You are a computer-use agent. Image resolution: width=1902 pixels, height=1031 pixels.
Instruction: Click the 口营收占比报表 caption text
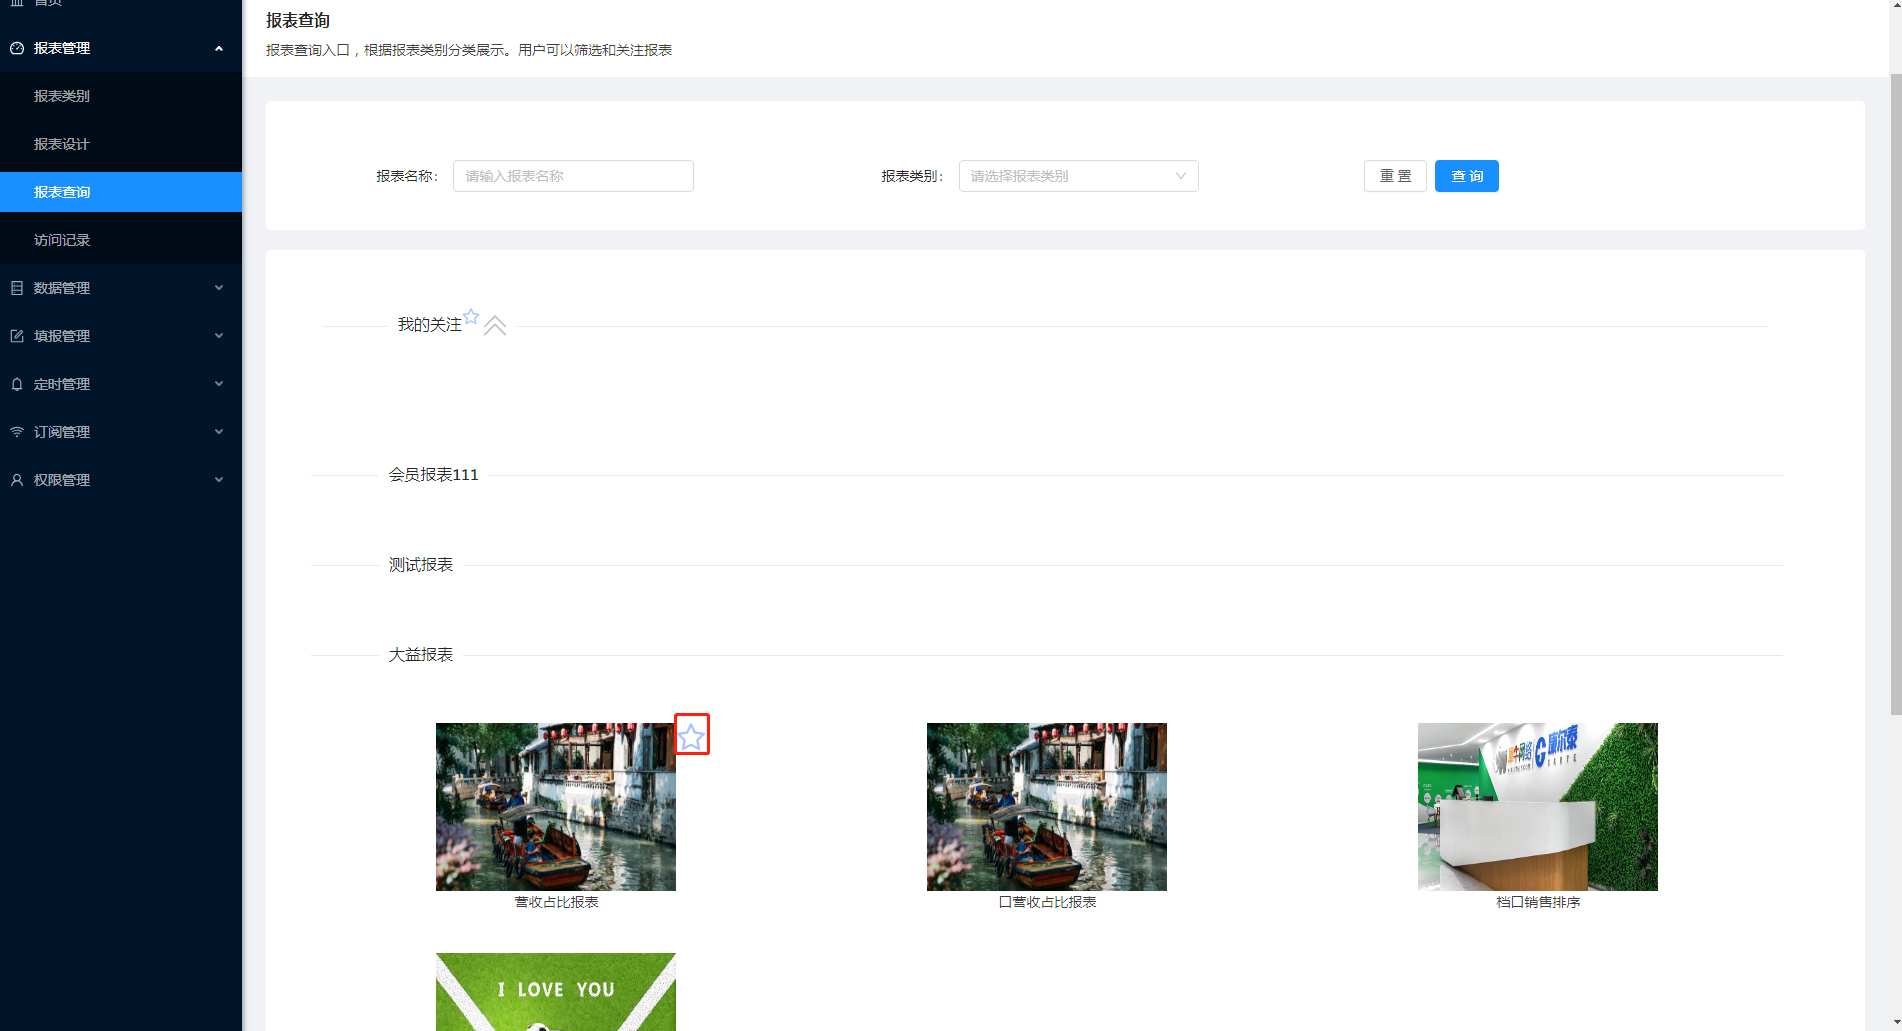coord(1047,902)
